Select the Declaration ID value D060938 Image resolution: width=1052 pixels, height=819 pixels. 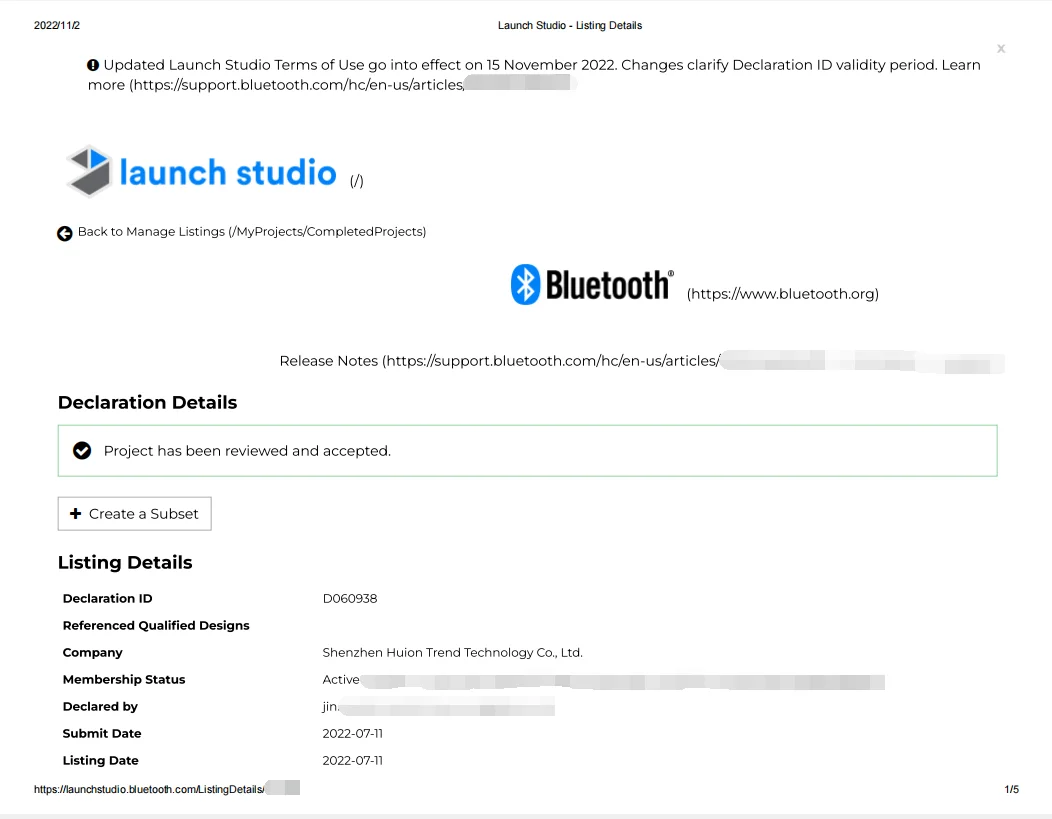coord(349,599)
